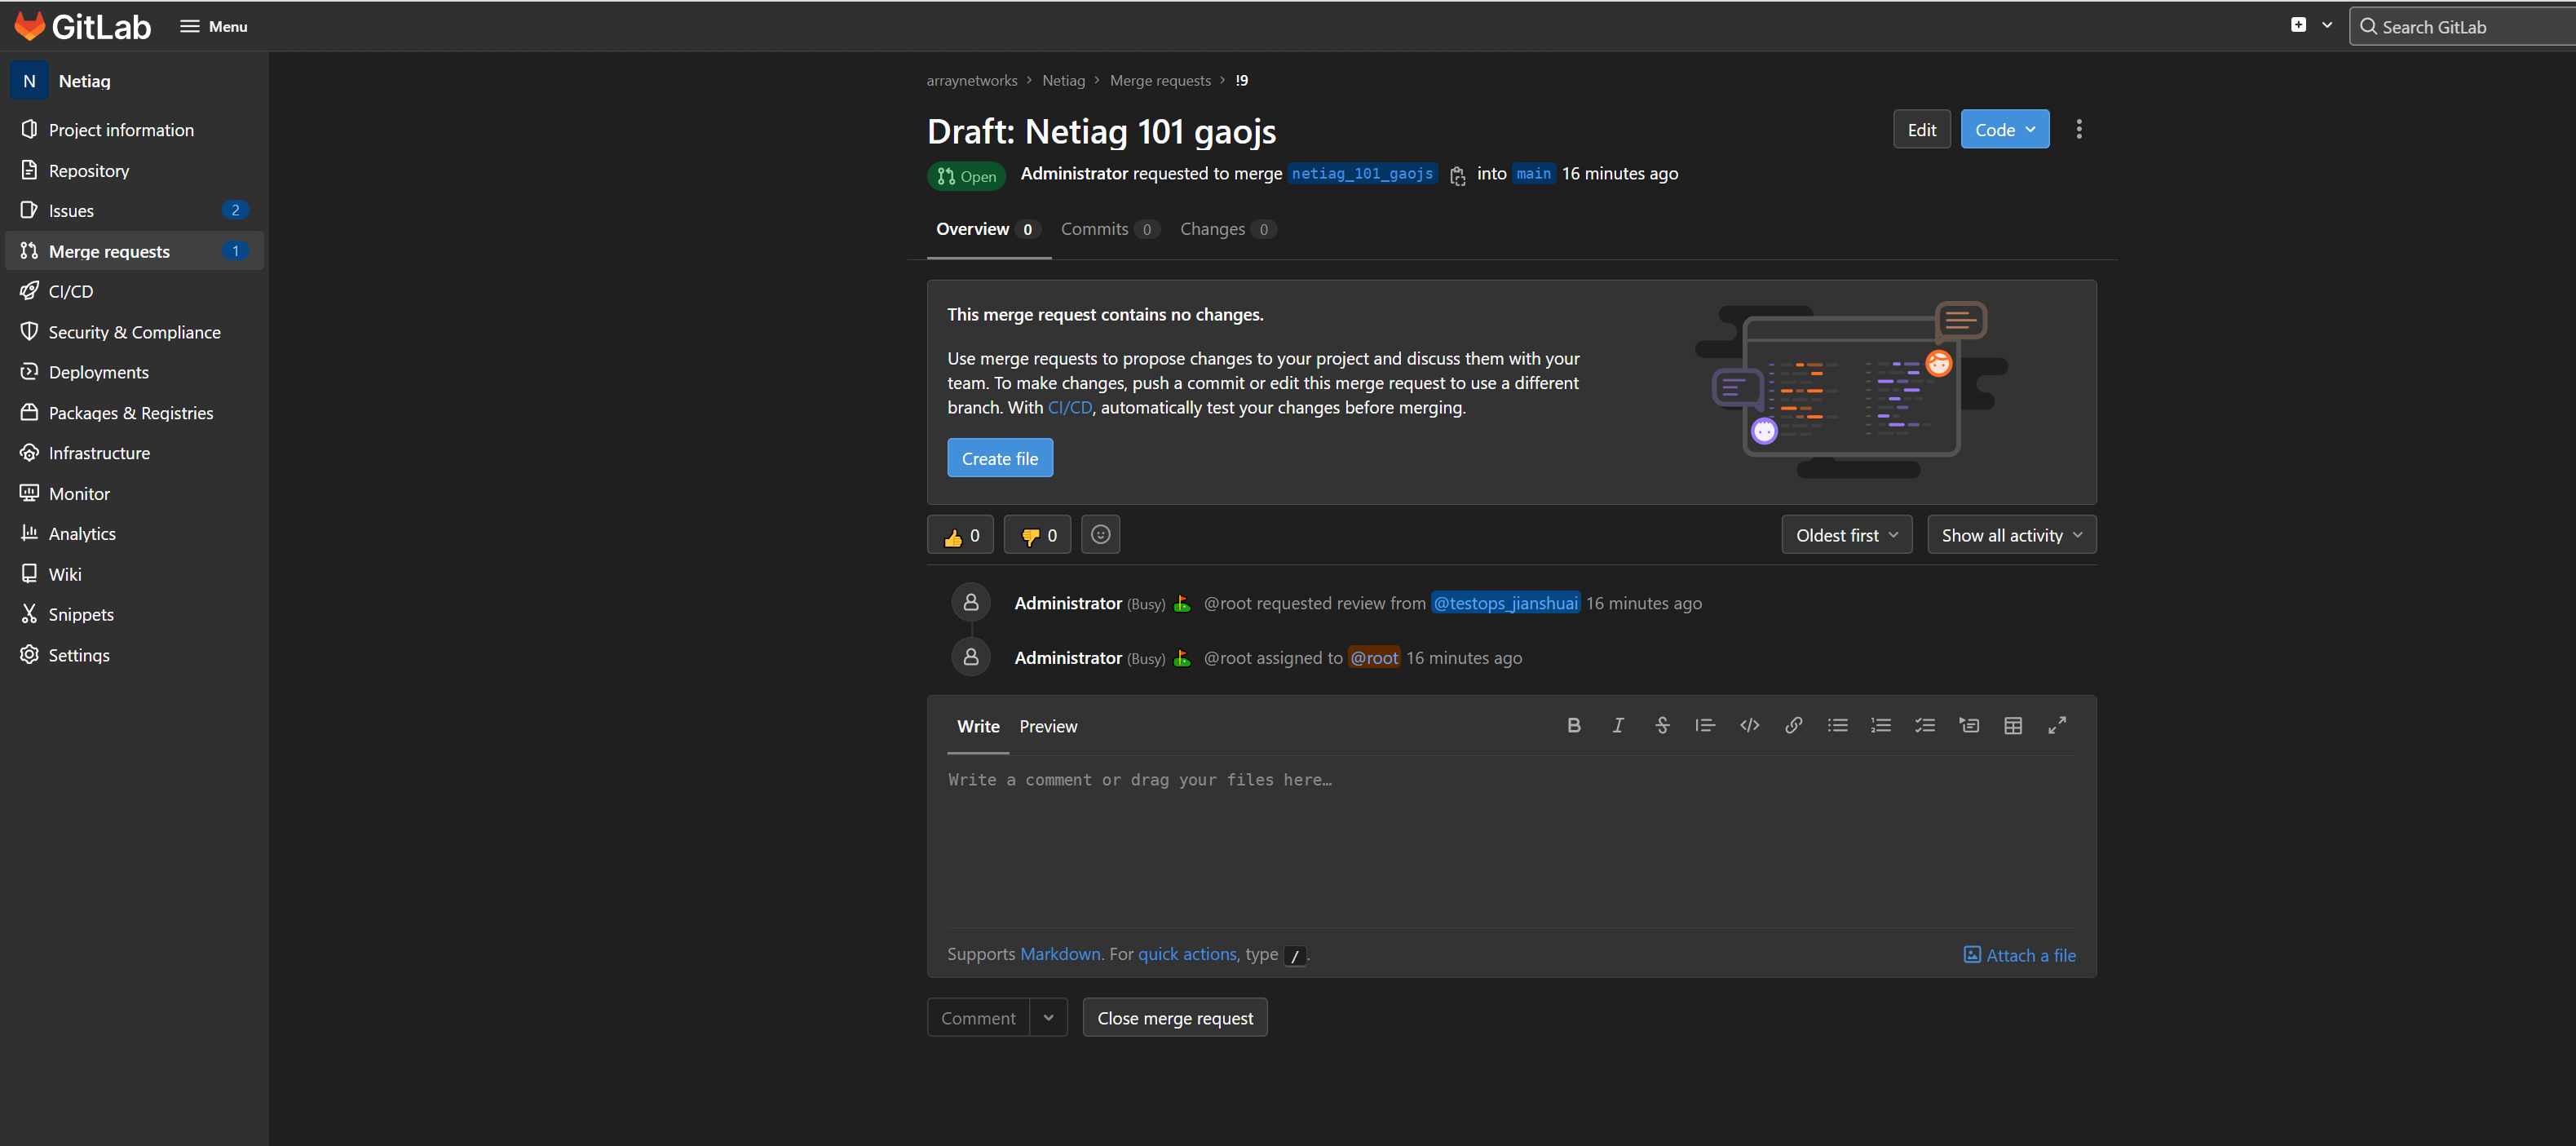Open the Project information icon
The width and height of the screenshot is (2576, 1146).
[29, 129]
